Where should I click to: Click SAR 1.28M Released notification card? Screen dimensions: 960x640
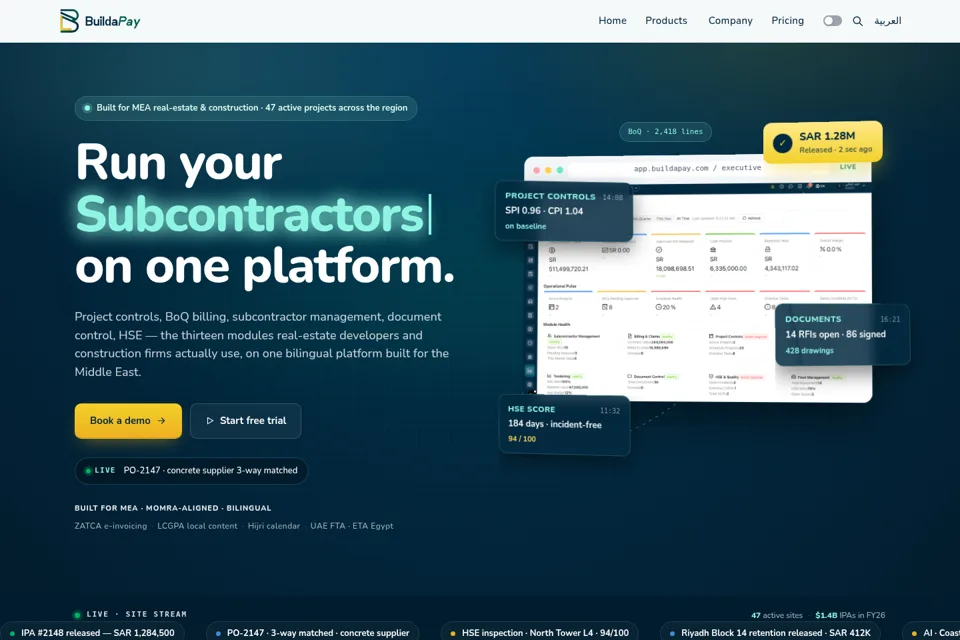click(x=823, y=142)
